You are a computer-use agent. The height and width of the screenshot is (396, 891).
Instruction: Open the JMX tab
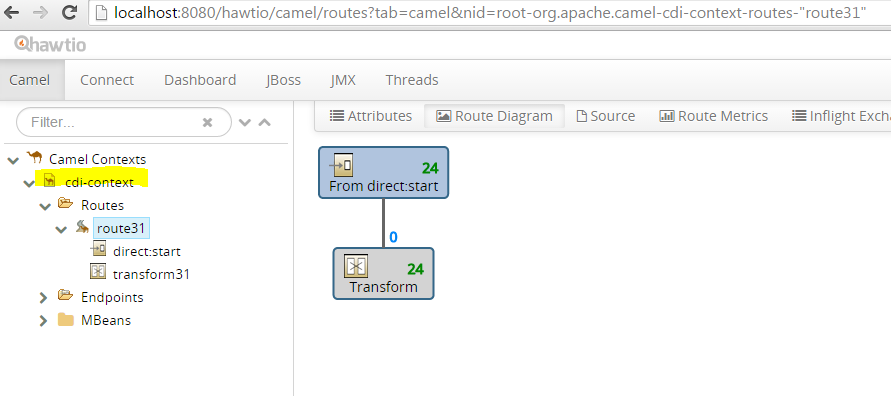[x=343, y=80]
